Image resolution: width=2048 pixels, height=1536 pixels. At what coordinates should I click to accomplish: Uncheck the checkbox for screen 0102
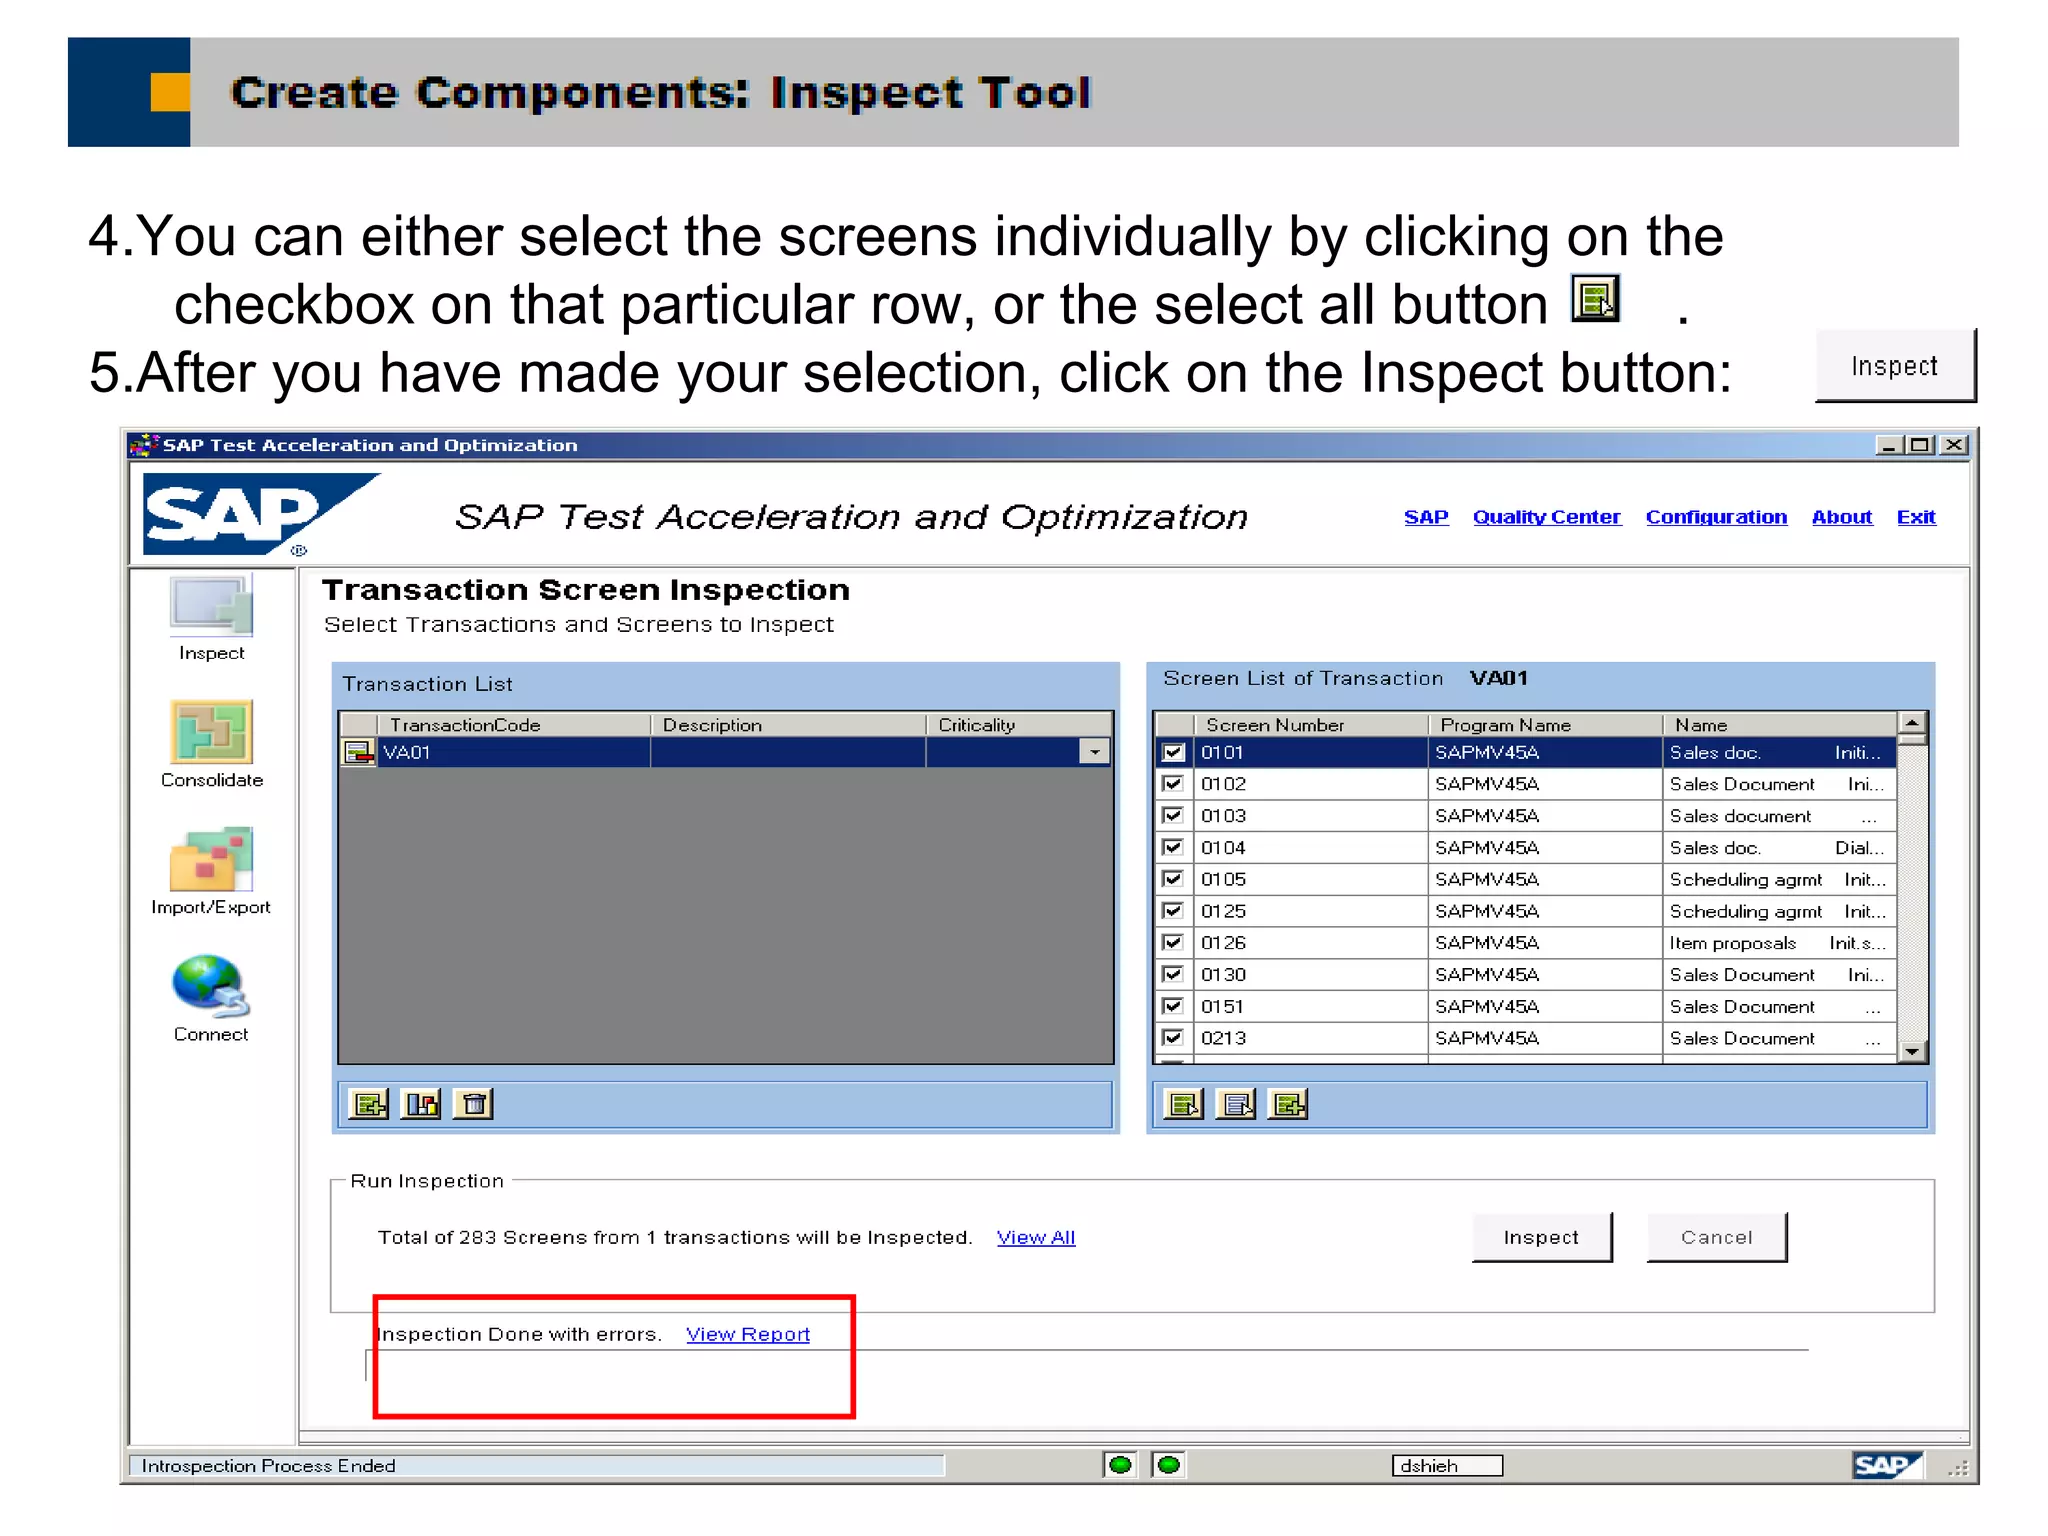(x=1173, y=784)
